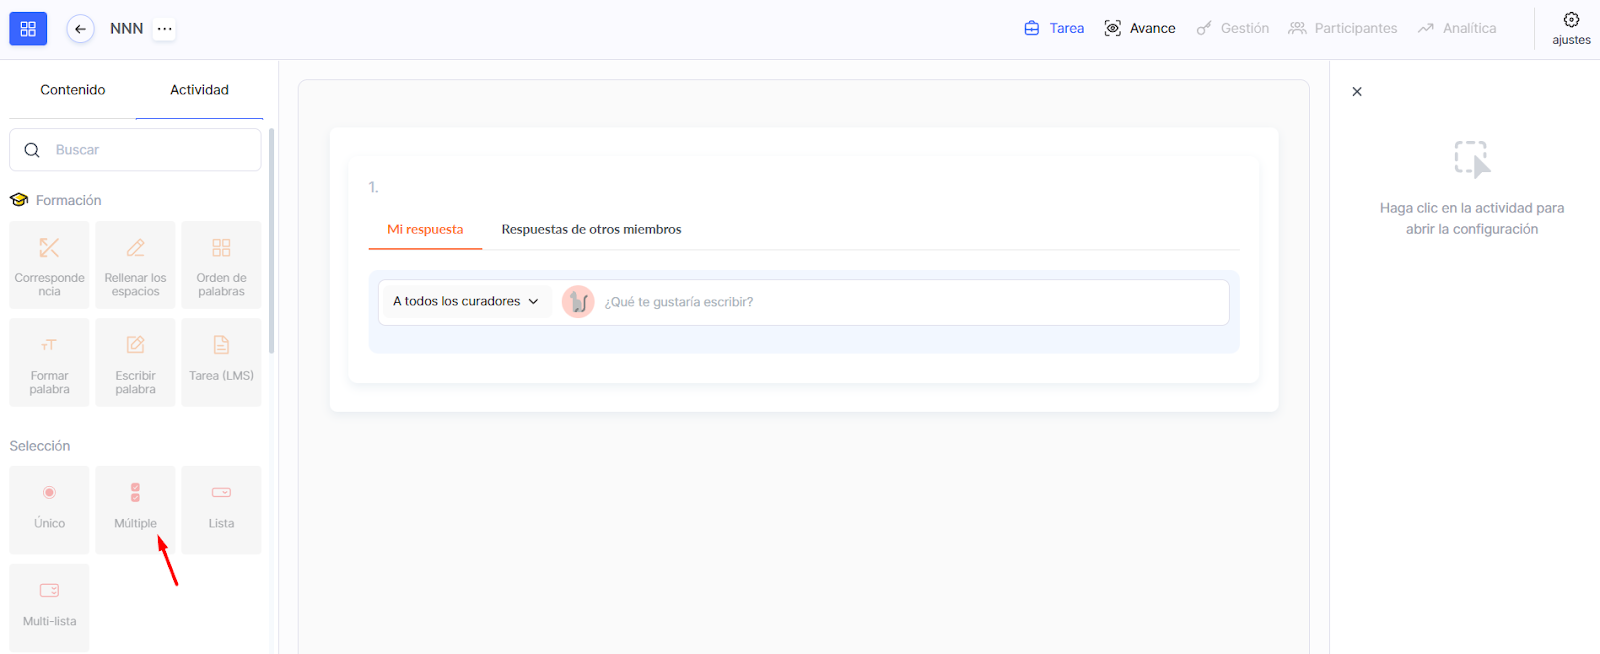The image size is (1600, 654).
Task: Go to the Avance section
Action: (1140, 28)
